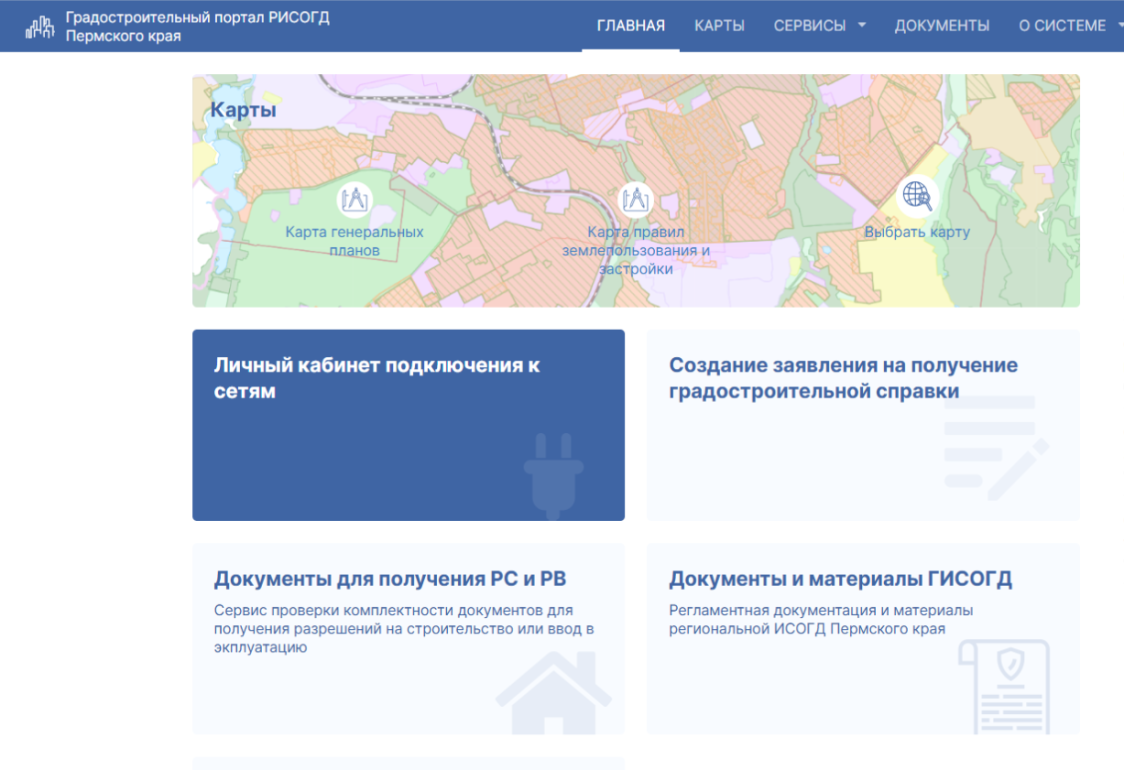Expand the О СИСТЕМЕ dropdown menu
This screenshot has height=770, width=1124.
click(x=1065, y=26)
